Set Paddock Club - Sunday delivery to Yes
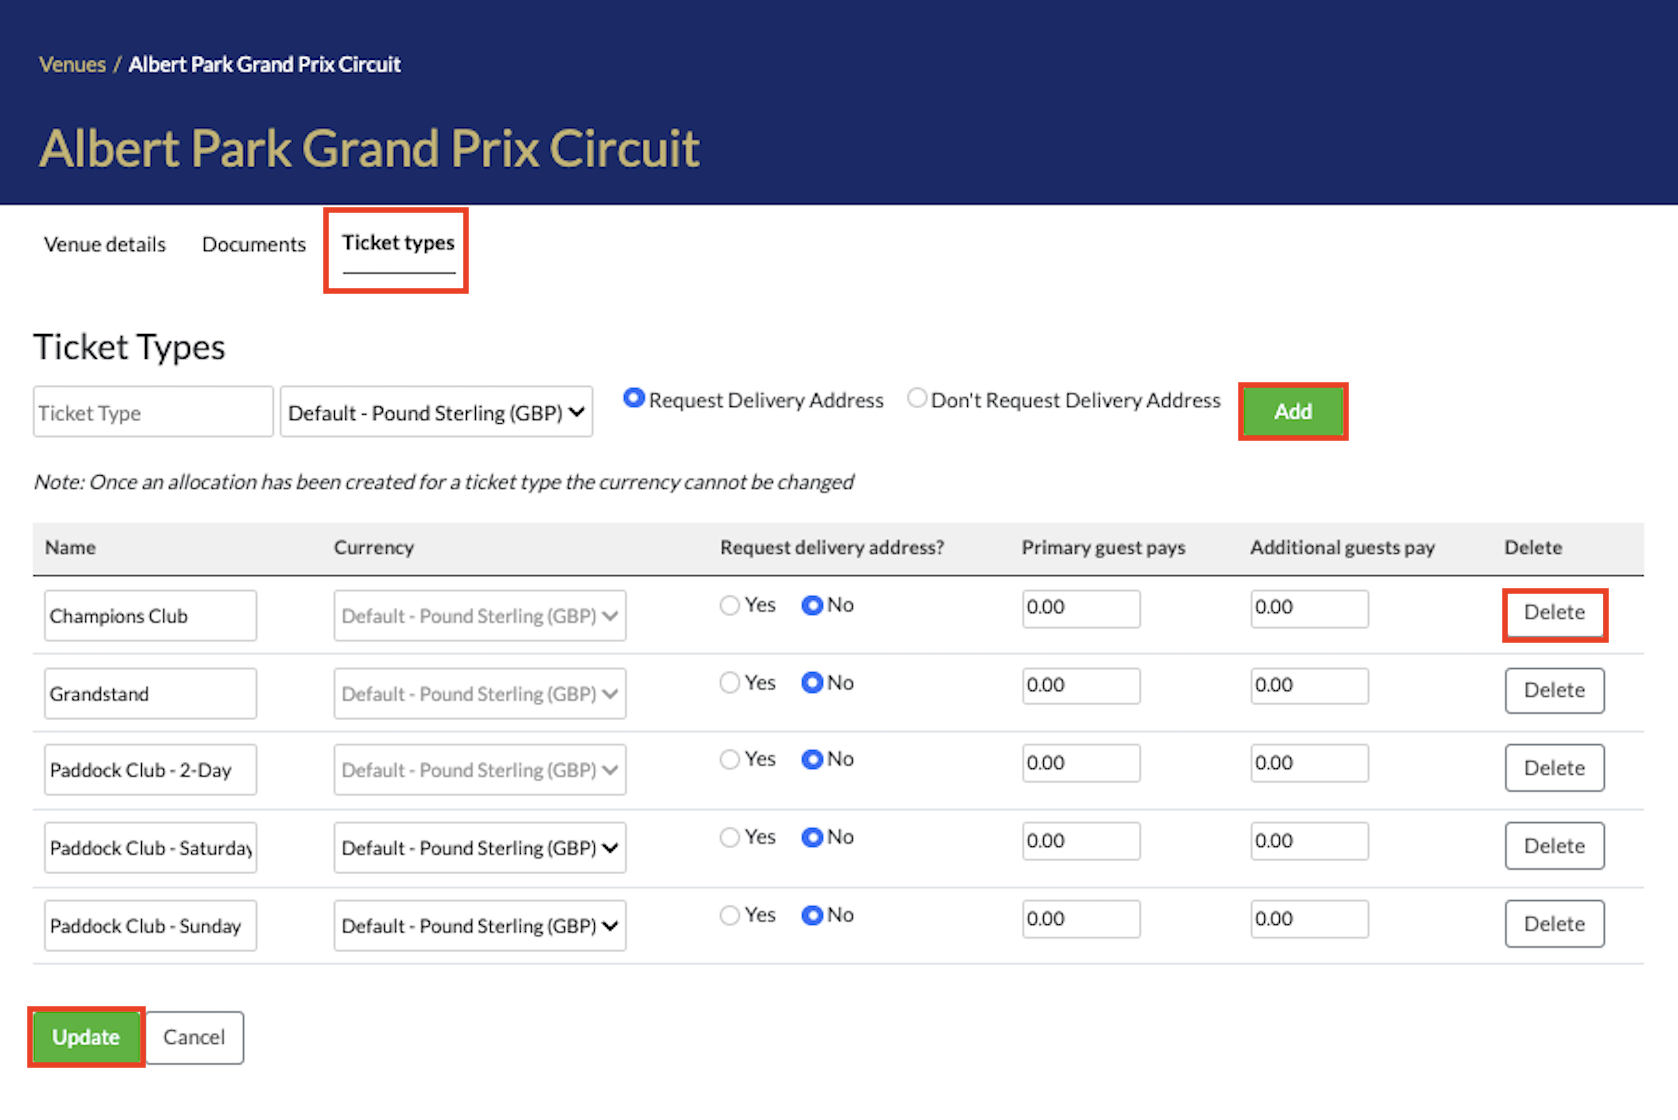The height and width of the screenshot is (1120, 1678). coord(730,915)
